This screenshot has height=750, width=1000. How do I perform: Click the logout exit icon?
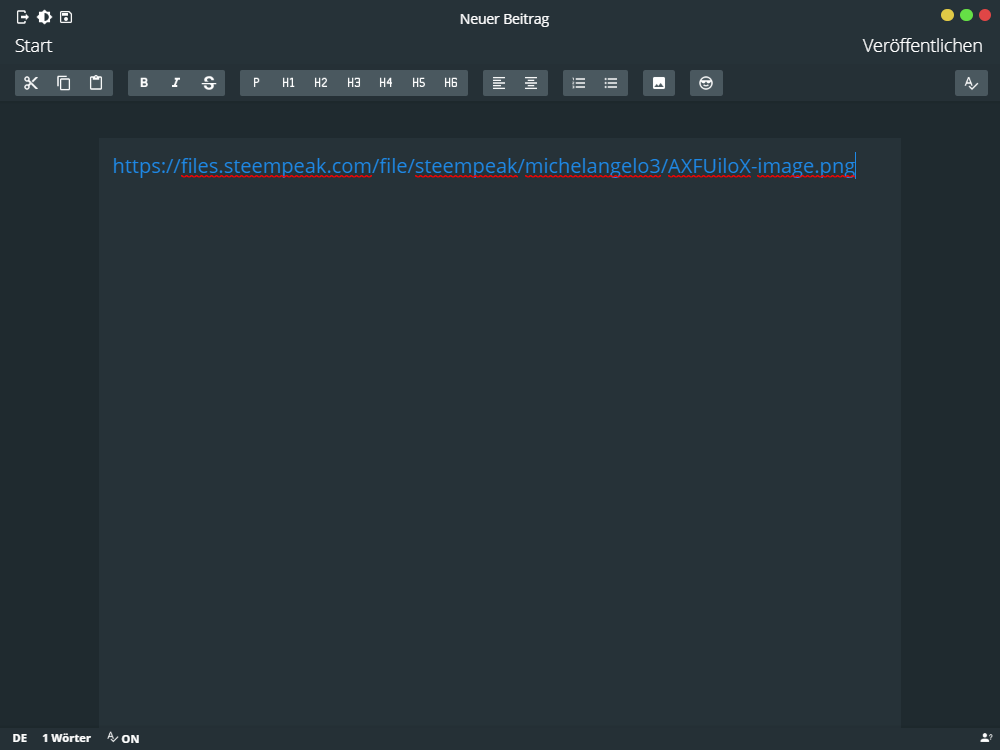pos(23,17)
